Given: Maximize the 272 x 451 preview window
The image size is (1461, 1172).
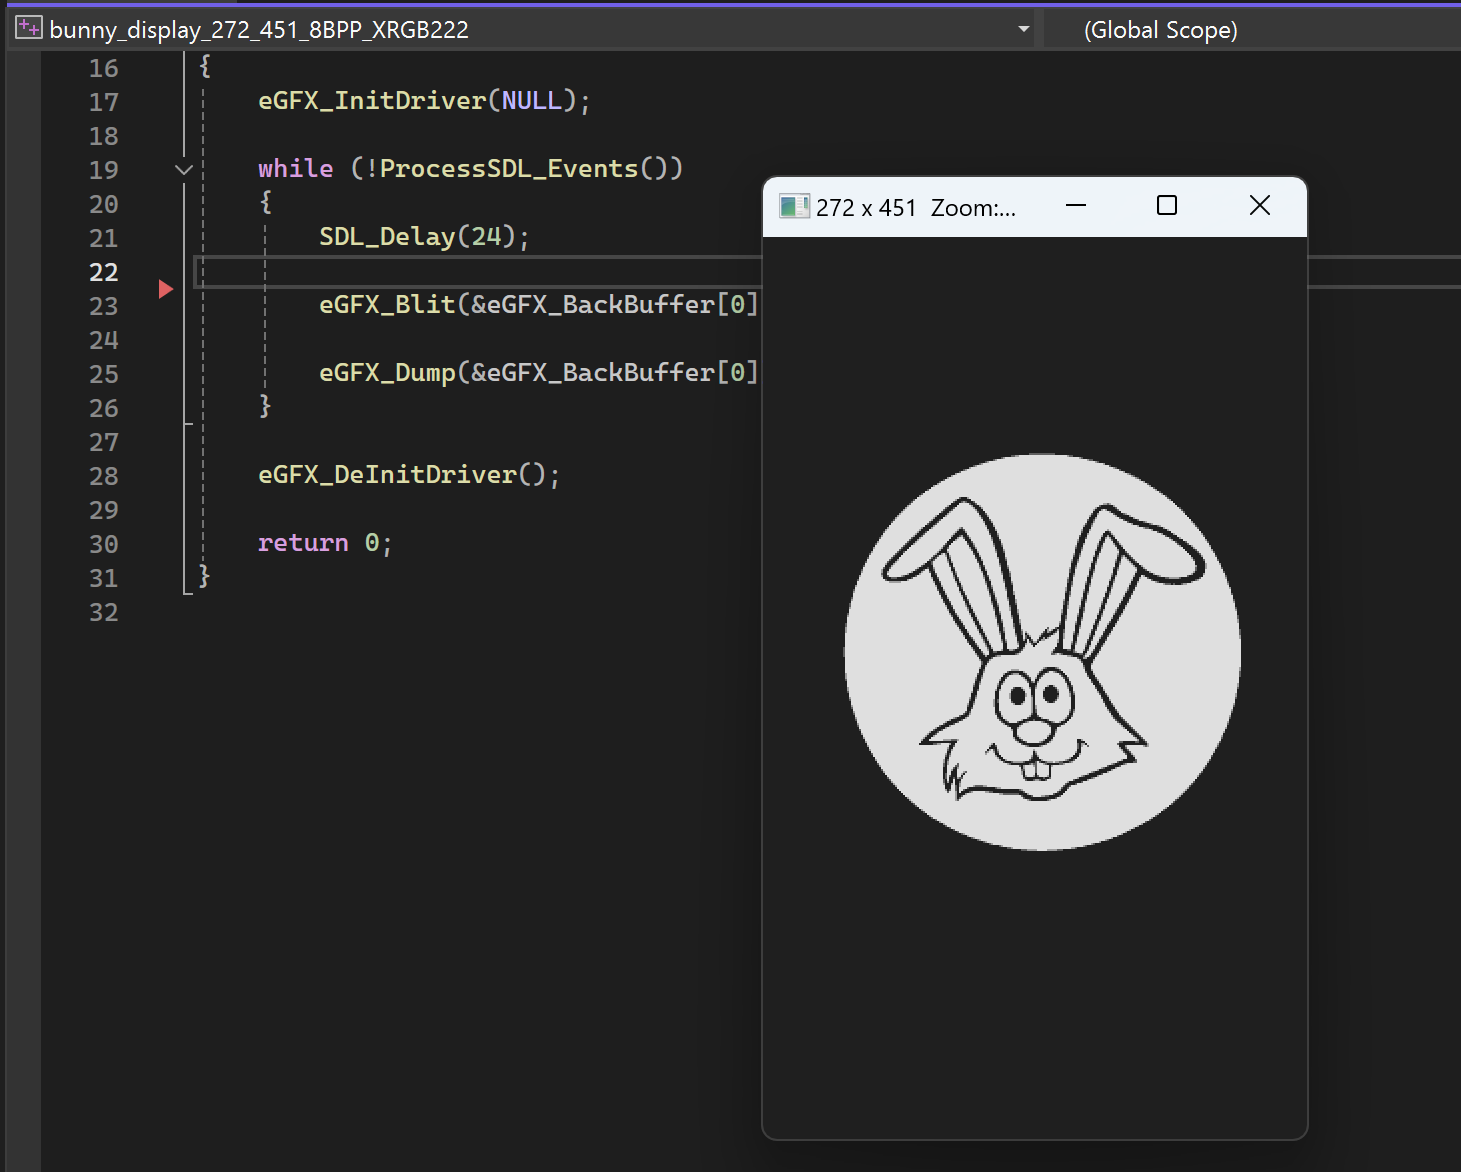Looking at the screenshot, I should tap(1166, 206).
